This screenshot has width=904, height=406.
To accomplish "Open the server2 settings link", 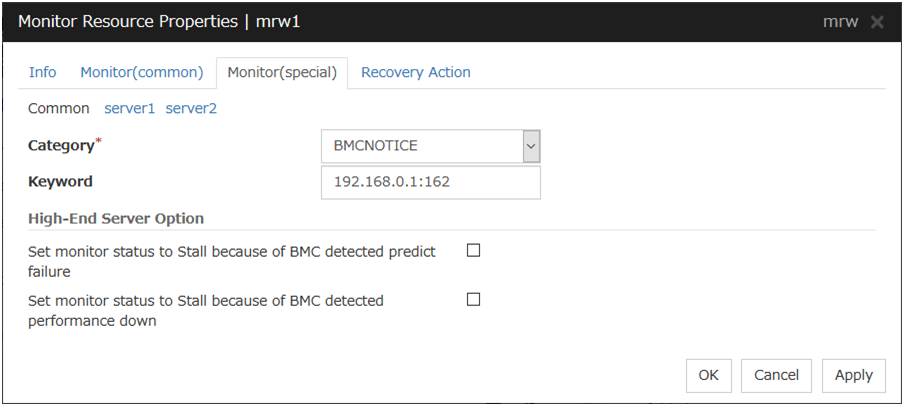I will point(191,108).
